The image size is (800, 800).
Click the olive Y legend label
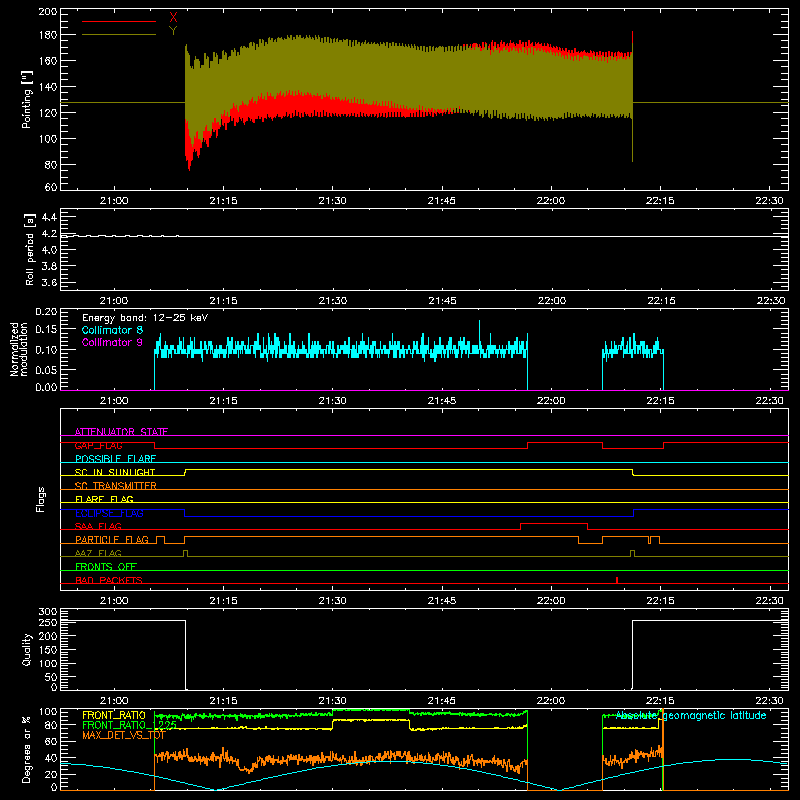click(x=173, y=31)
